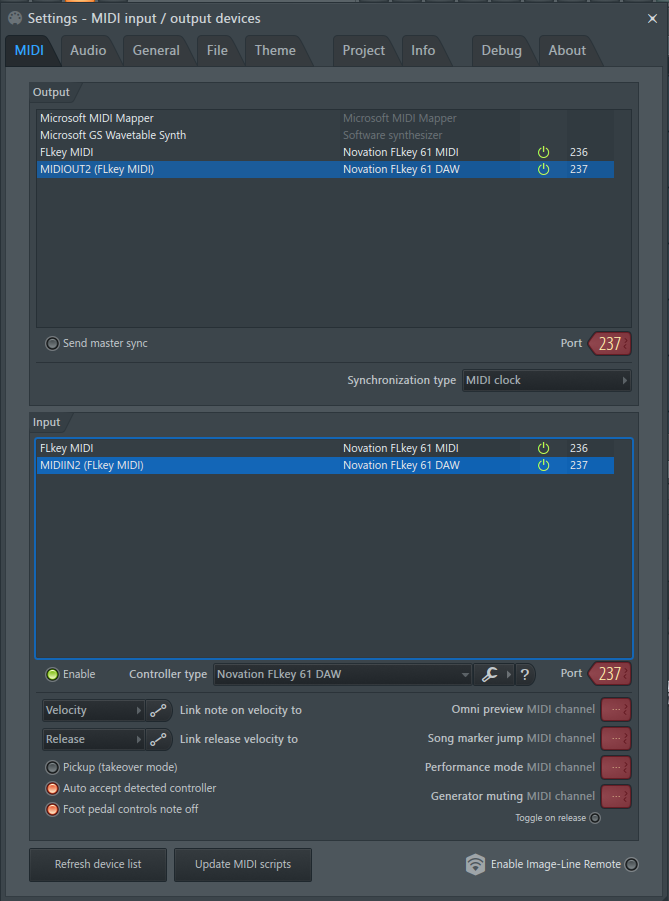669x901 pixels.
Task: Switch to the Debug tab
Action: (501, 51)
